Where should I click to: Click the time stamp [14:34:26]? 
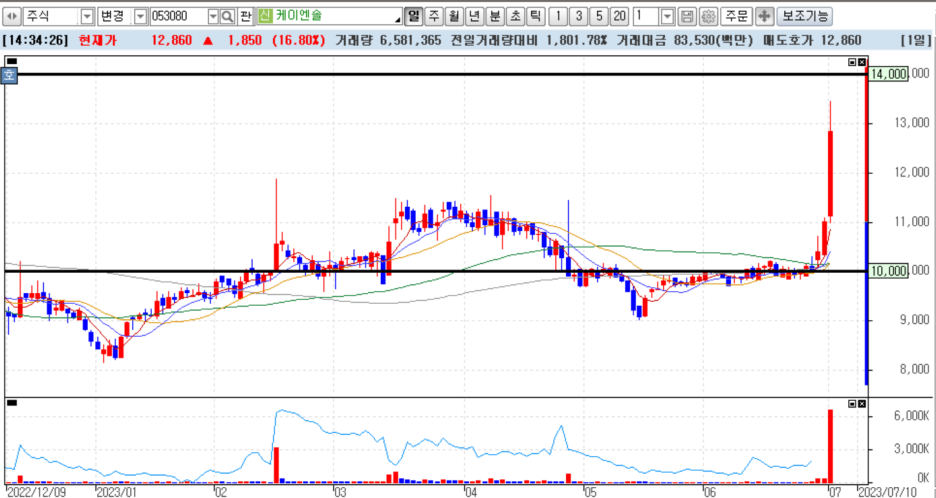(36, 41)
